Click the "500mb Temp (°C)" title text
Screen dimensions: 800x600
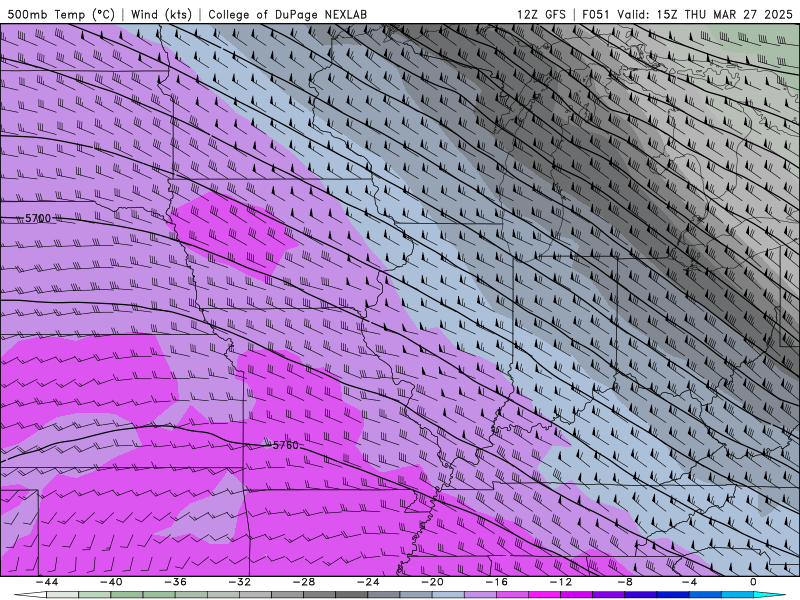tap(61, 15)
